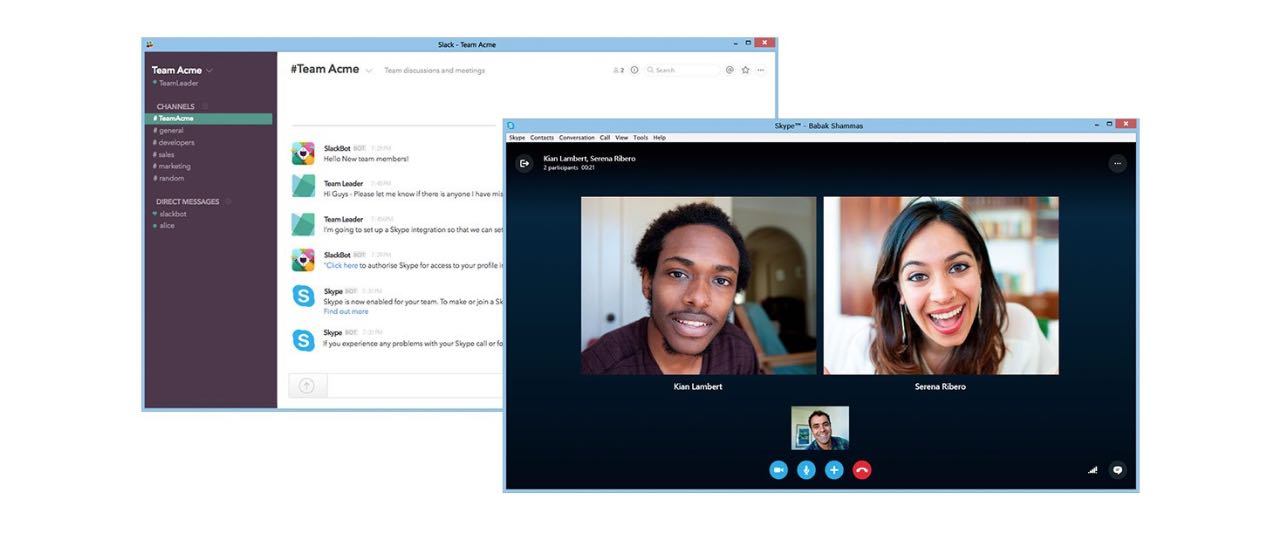Click the SlackBot sender name on first message
The image size is (1280, 548).
click(x=337, y=148)
